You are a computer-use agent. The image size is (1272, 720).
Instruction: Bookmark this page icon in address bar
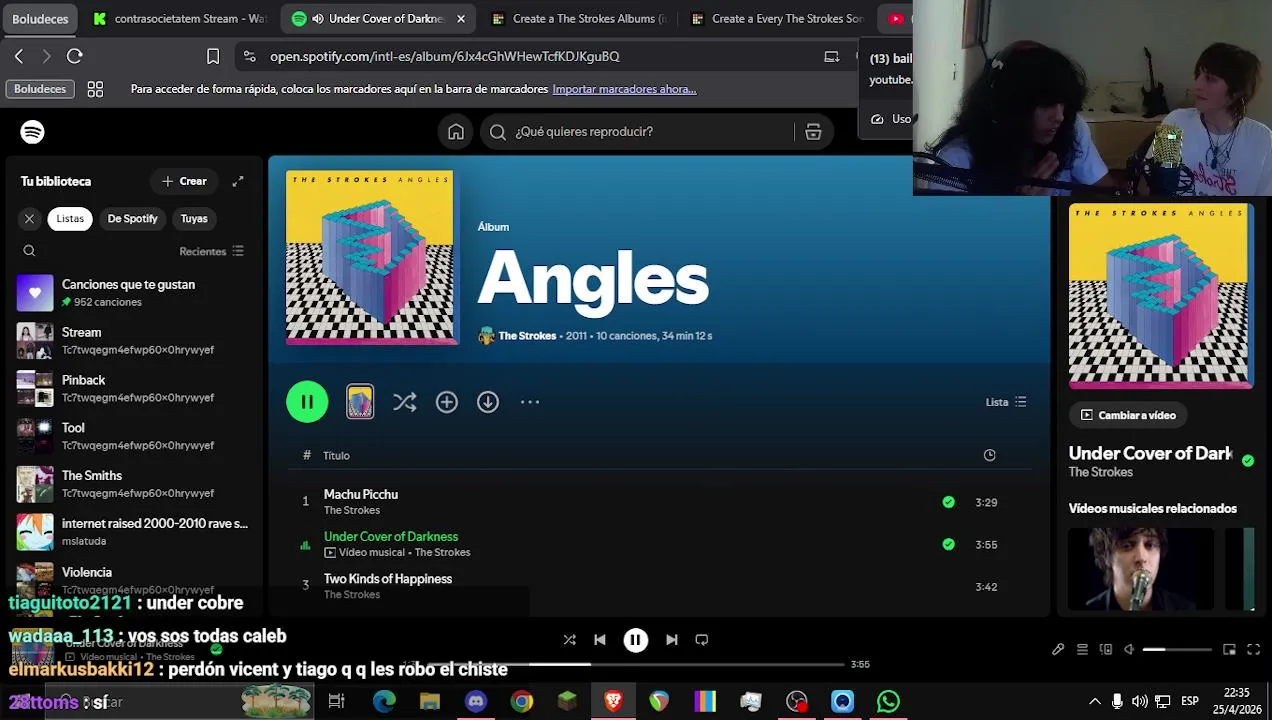(x=213, y=56)
